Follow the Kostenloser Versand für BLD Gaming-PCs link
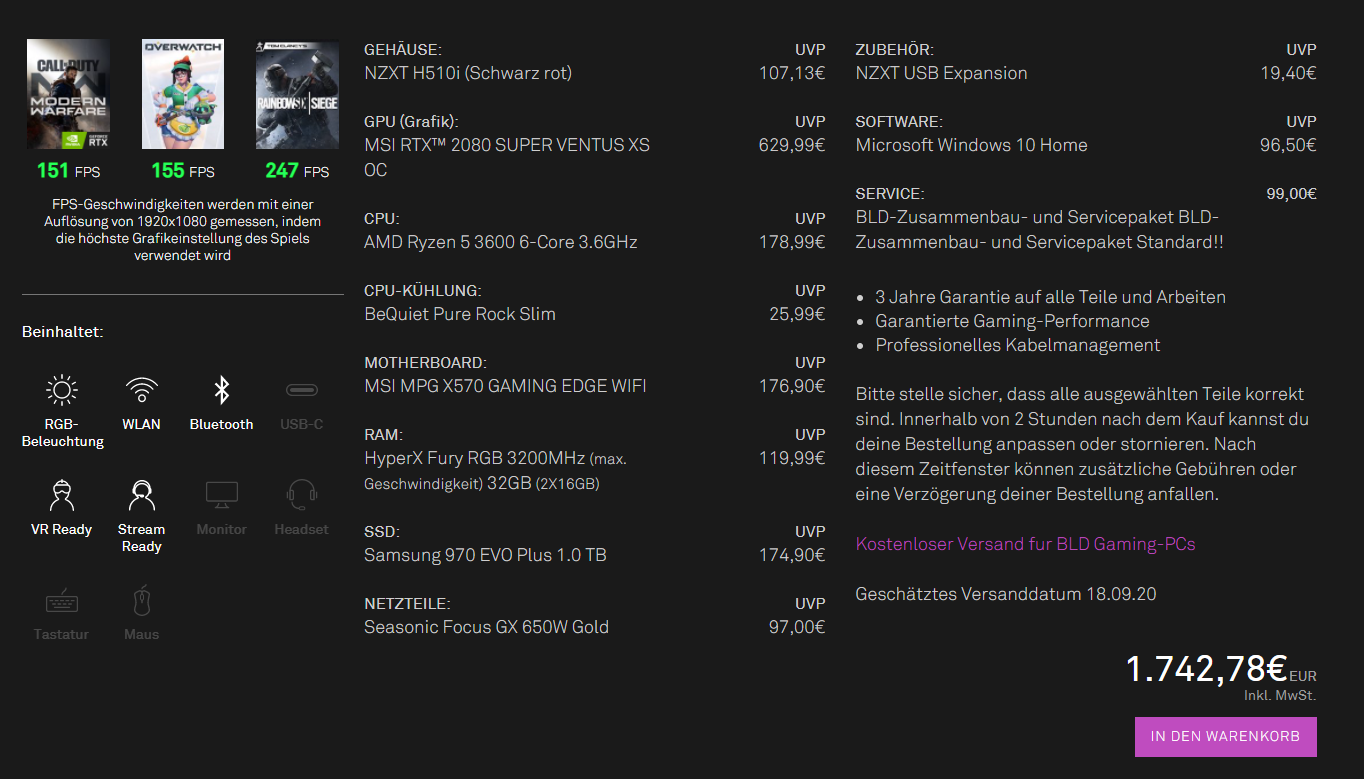This screenshot has width=1364, height=779. pos(1025,544)
